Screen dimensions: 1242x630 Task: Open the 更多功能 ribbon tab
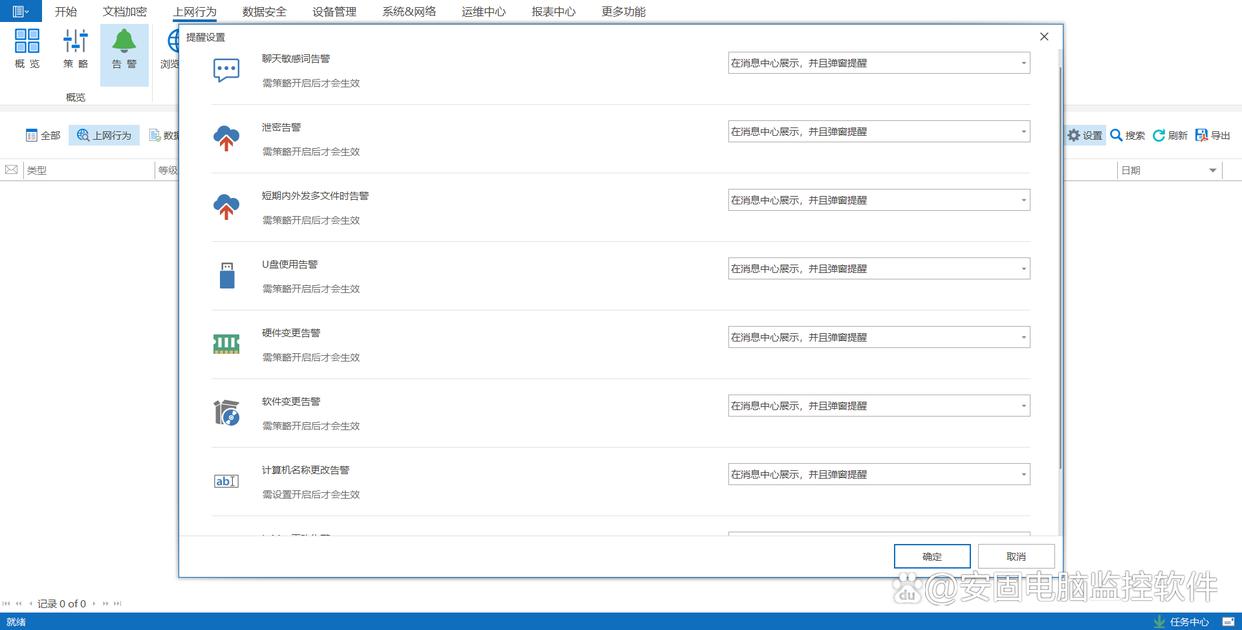click(x=624, y=12)
